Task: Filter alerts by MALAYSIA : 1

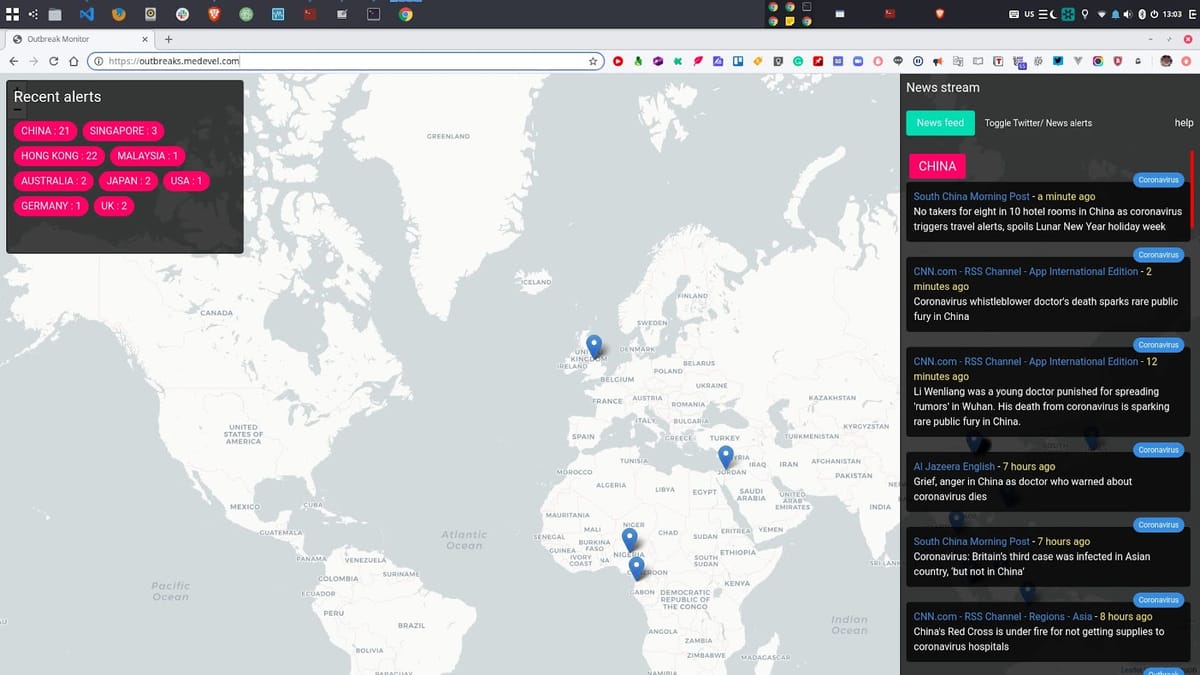Action: point(147,156)
